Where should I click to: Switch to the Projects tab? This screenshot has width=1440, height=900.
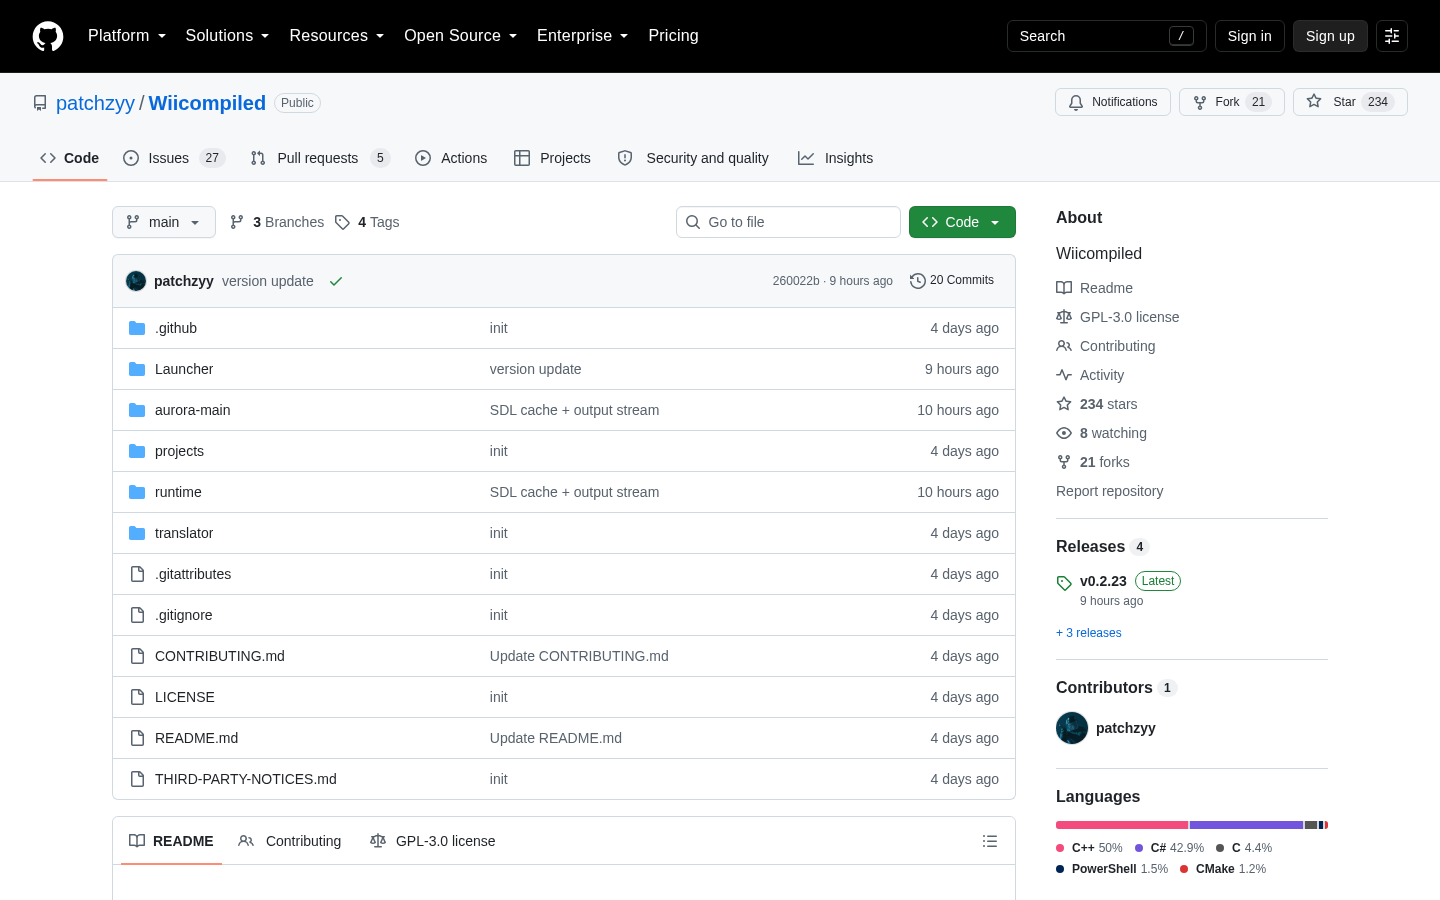(x=552, y=158)
